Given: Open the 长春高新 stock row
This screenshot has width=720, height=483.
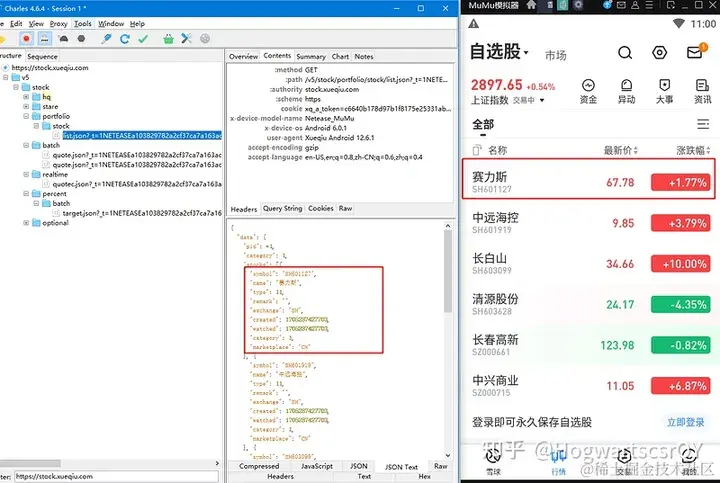Looking at the screenshot, I should click(x=590, y=345).
